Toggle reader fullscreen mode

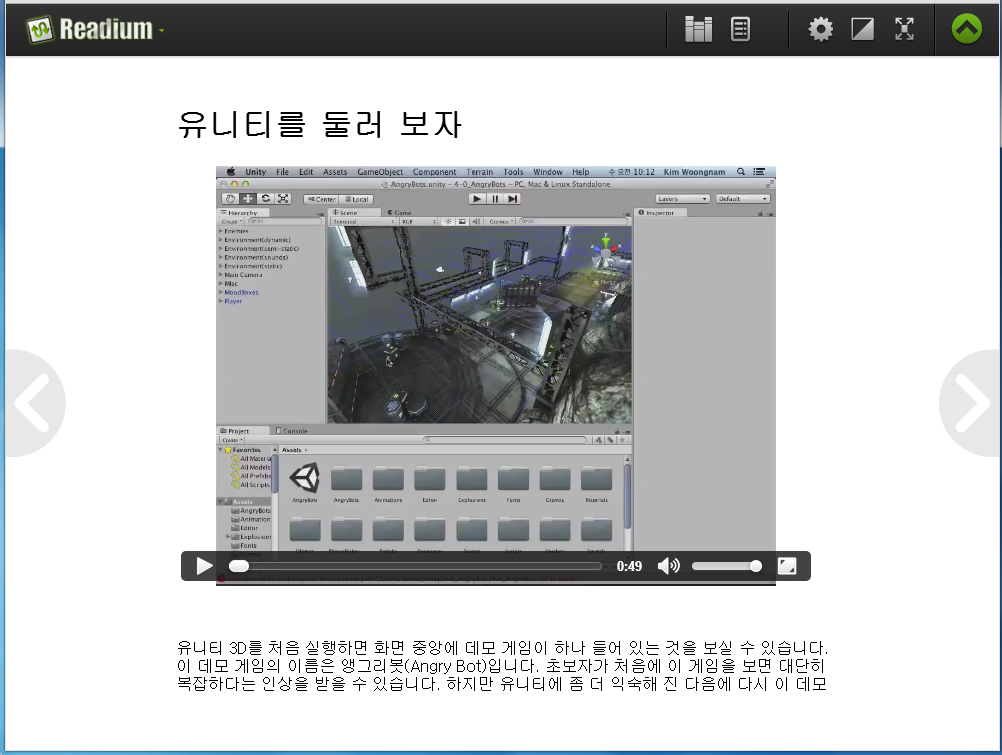tap(904, 29)
